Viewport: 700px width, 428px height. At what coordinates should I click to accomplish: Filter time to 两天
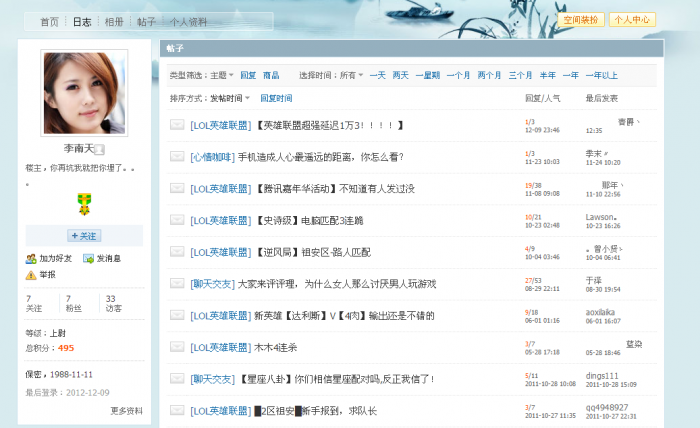[x=400, y=75]
